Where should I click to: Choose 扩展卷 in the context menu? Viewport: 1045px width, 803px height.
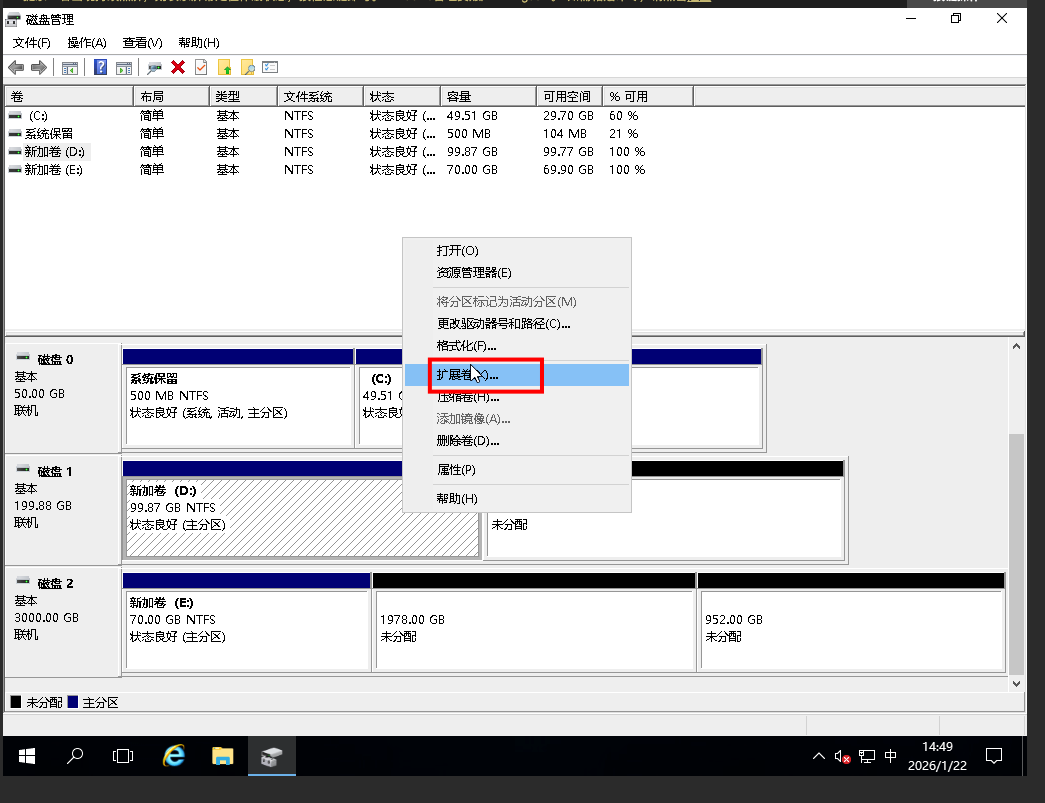tap(467, 375)
